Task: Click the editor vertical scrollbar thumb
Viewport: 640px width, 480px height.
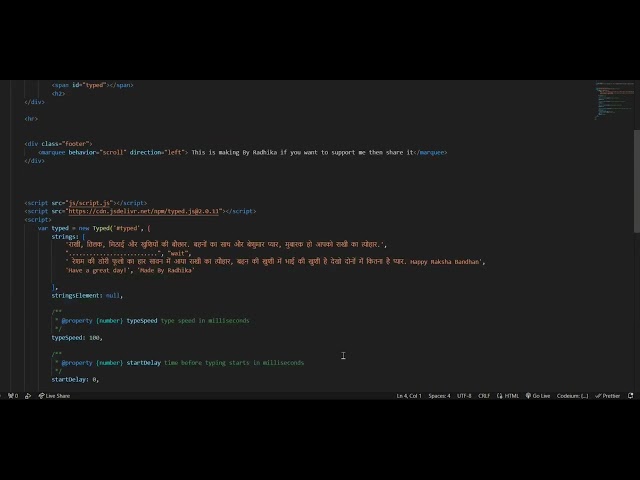Action: 637,181
